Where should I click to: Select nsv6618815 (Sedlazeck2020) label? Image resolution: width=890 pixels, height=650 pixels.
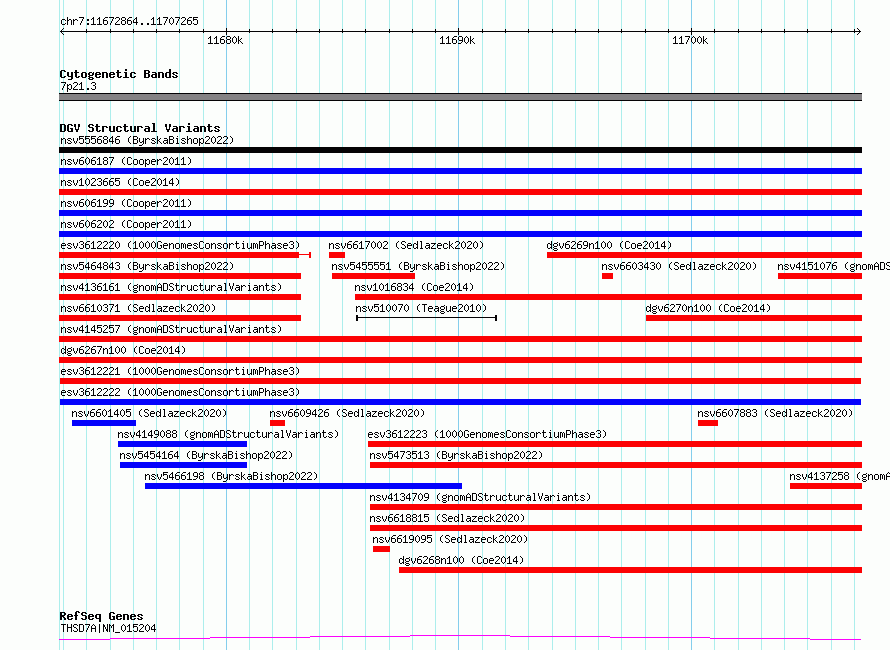click(x=447, y=518)
